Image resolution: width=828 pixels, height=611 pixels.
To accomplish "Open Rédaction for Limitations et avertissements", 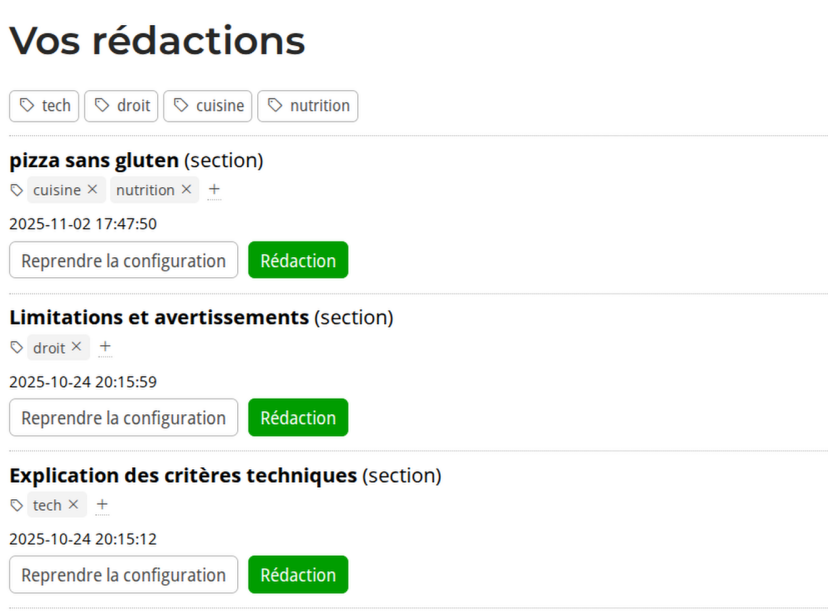I will [298, 418].
